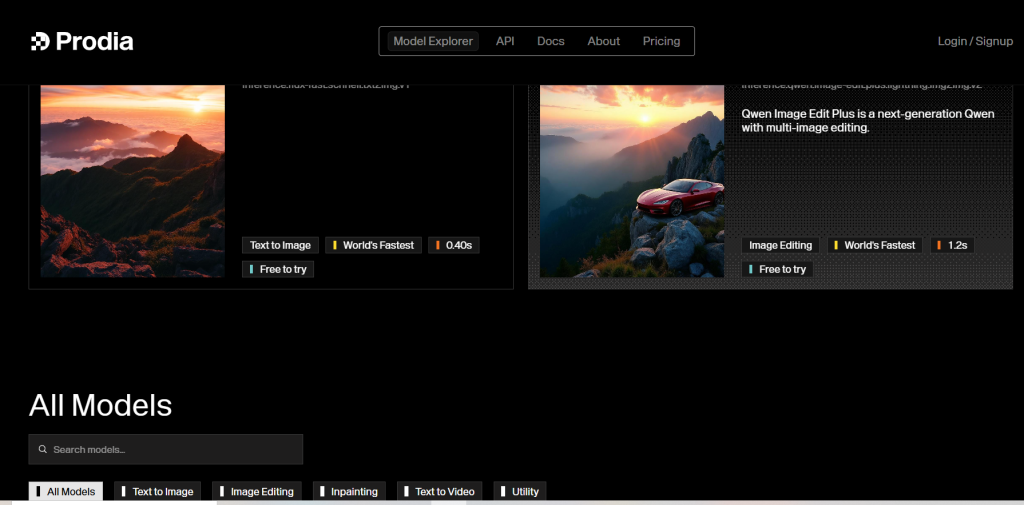Image resolution: width=1024 pixels, height=505 pixels.
Task: Navigate to the Pricing page
Action: coord(661,41)
